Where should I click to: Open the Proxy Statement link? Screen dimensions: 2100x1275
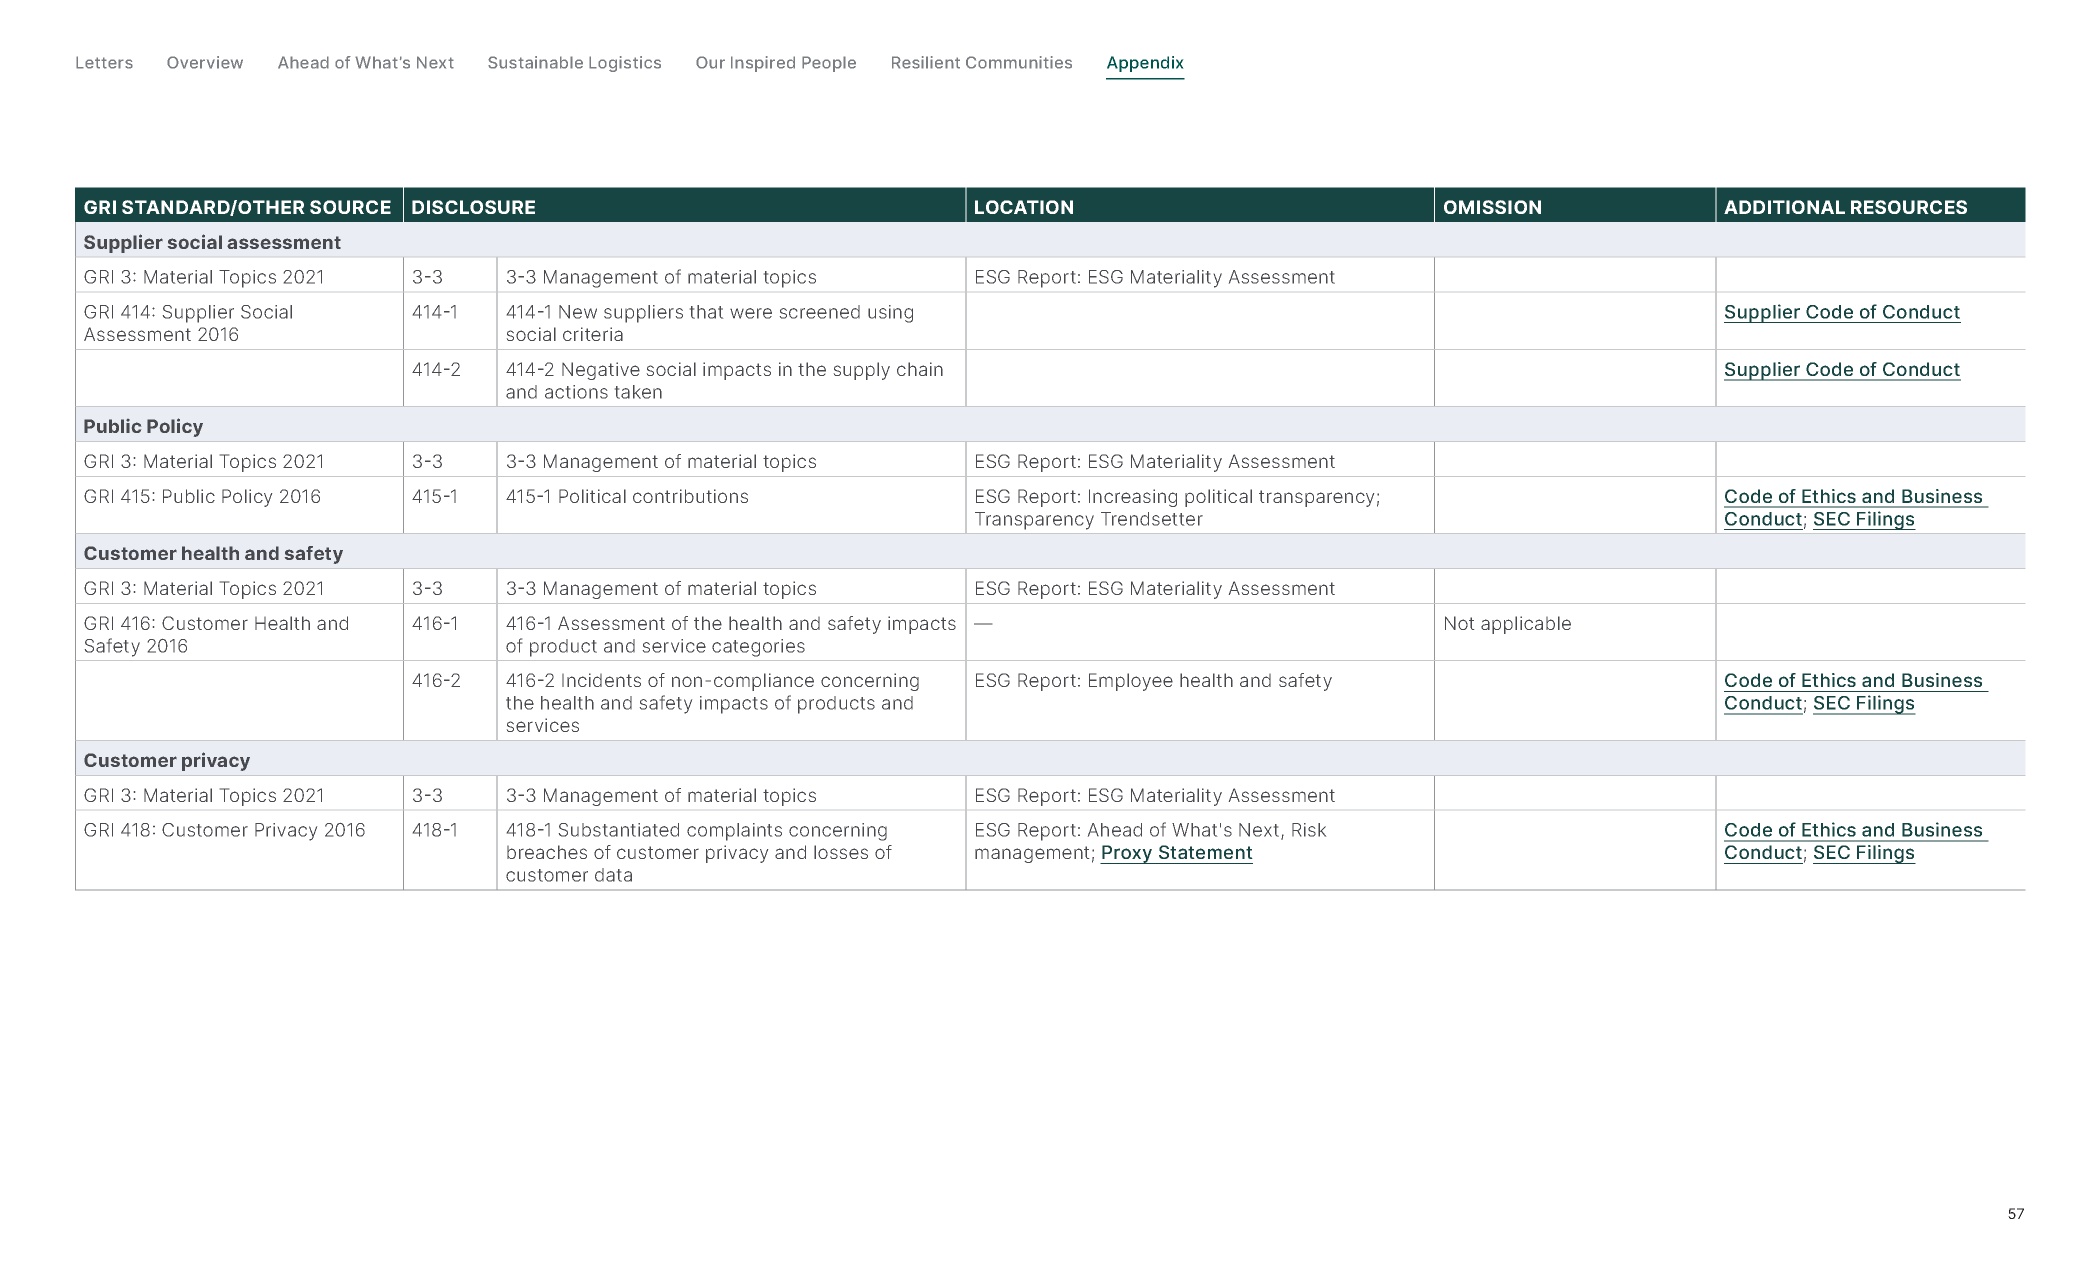point(1176,853)
